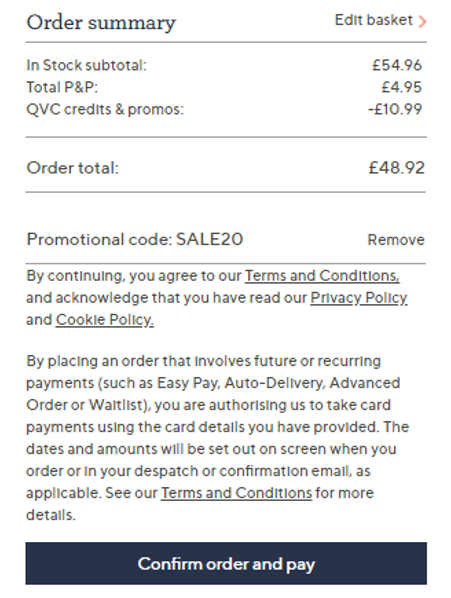Open Terms and Conditions in agreement sentence
Viewport: 451px width, 598px height.
322,276
